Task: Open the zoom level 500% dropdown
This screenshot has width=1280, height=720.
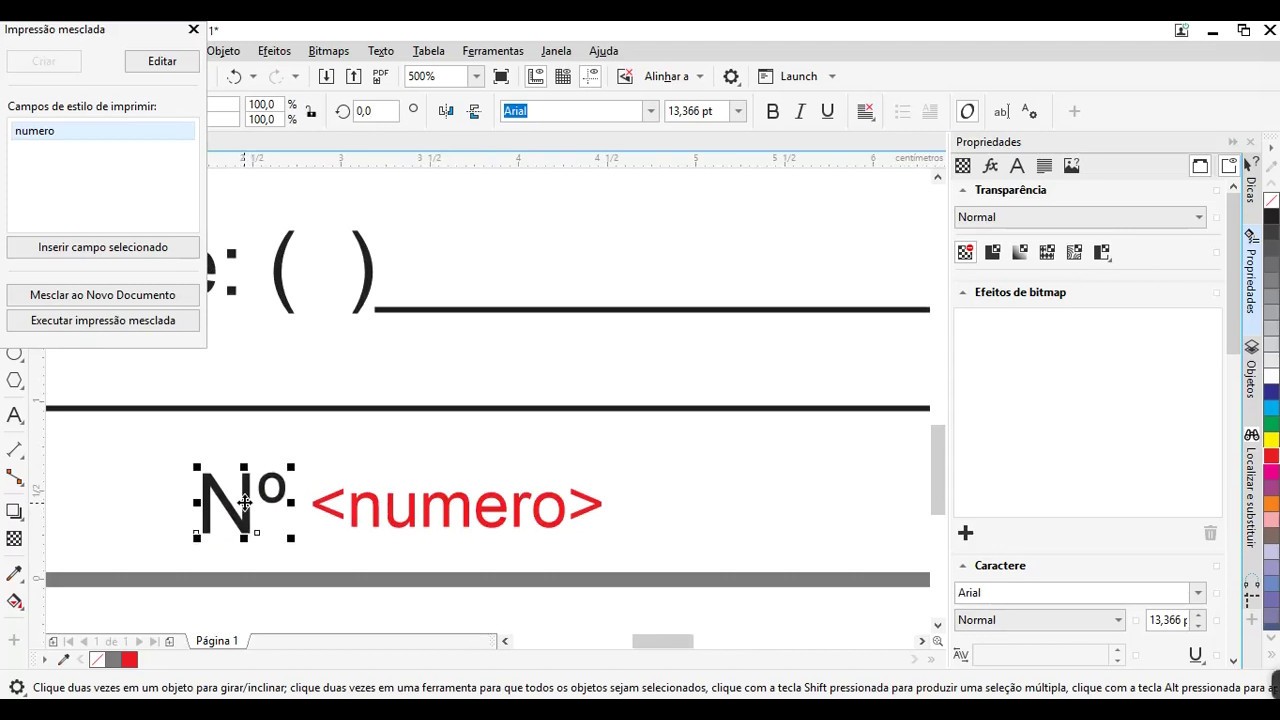Action: (476, 76)
